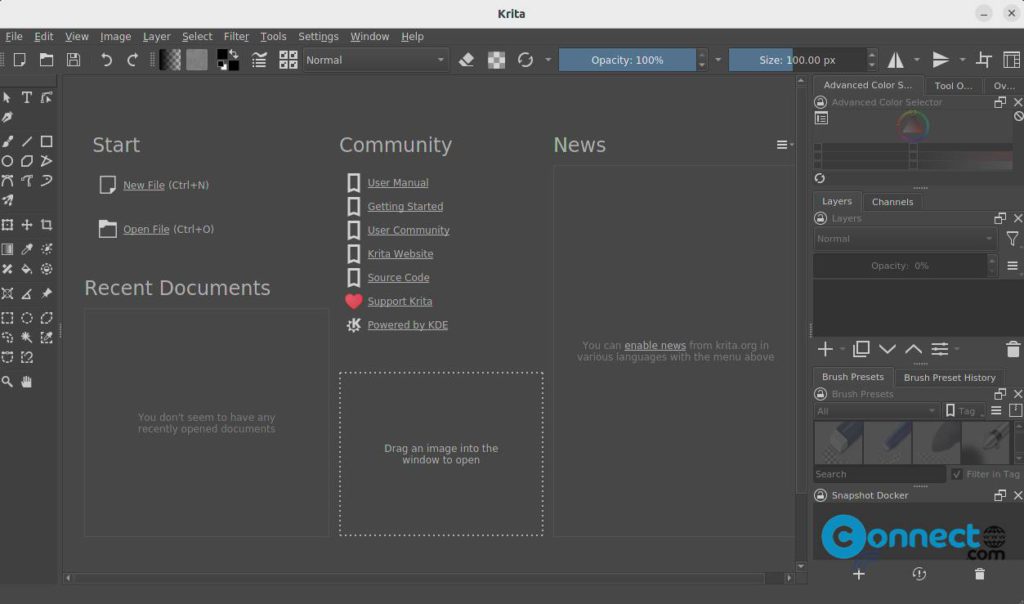The height and width of the screenshot is (604, 1024).
Task: Open the News hamburger menu
Action: click(781, 144)
